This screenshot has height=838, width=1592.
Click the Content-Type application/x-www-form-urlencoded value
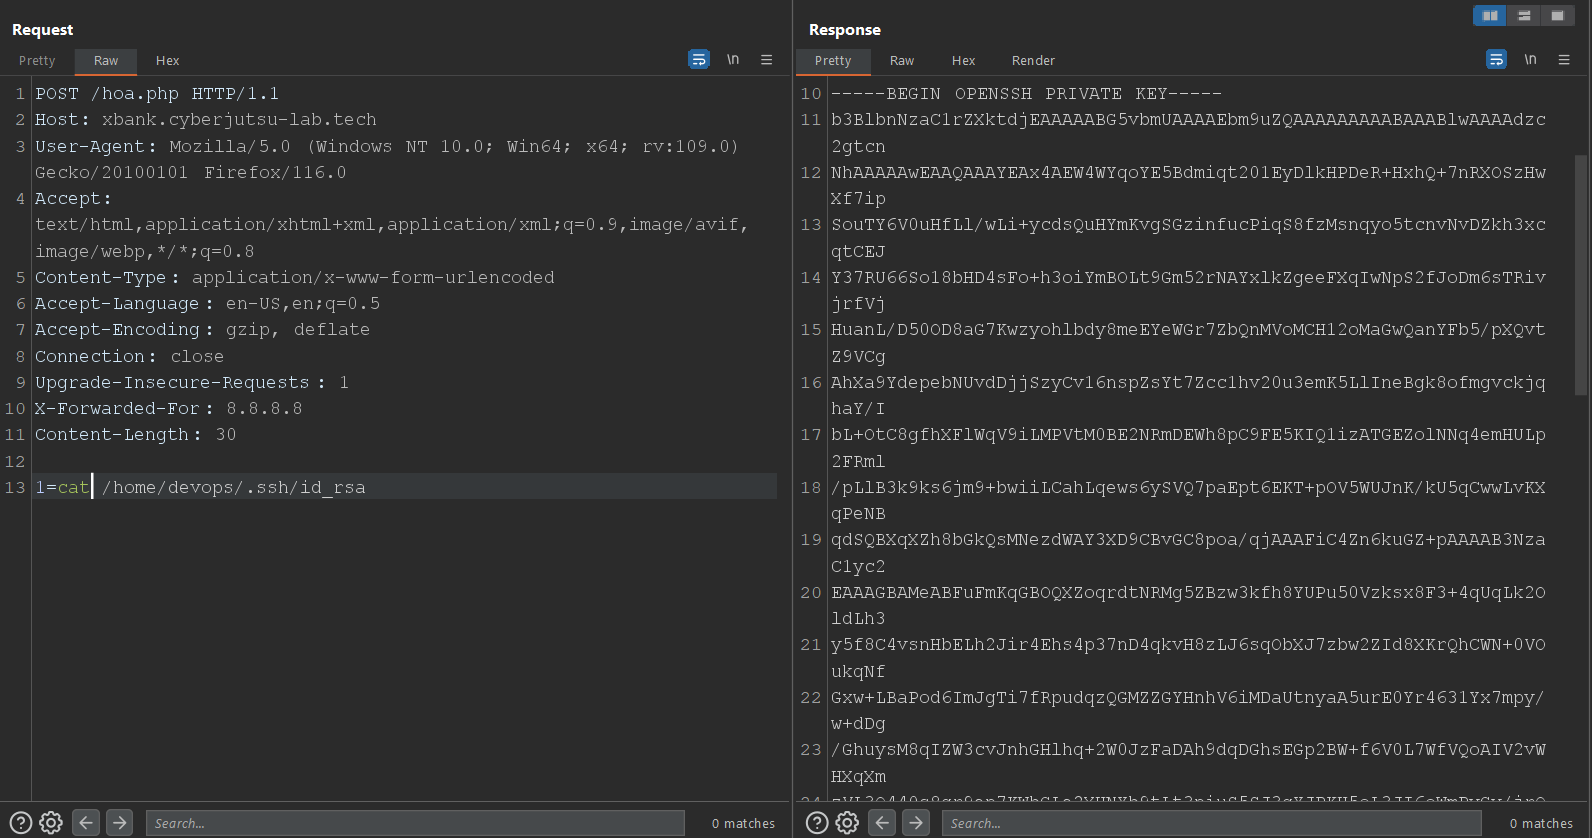(373, 277)
